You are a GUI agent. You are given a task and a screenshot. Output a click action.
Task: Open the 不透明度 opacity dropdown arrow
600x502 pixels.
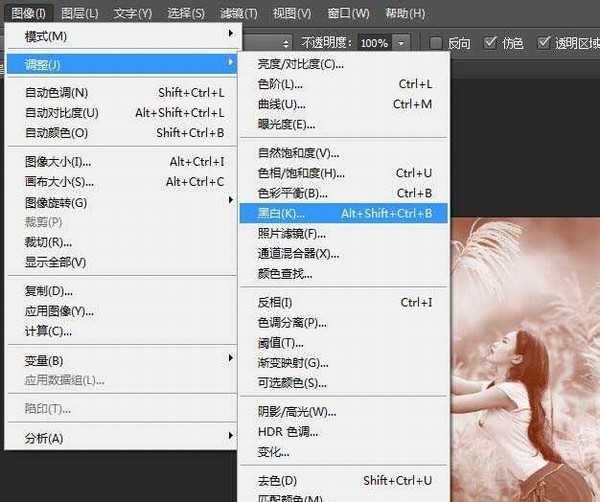pos(401,44)
